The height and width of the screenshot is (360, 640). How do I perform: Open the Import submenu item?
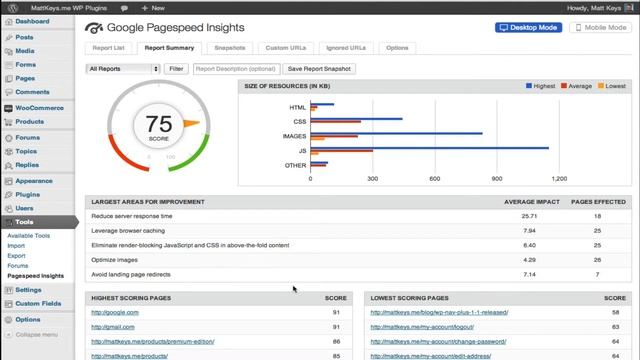pos(16,246)
